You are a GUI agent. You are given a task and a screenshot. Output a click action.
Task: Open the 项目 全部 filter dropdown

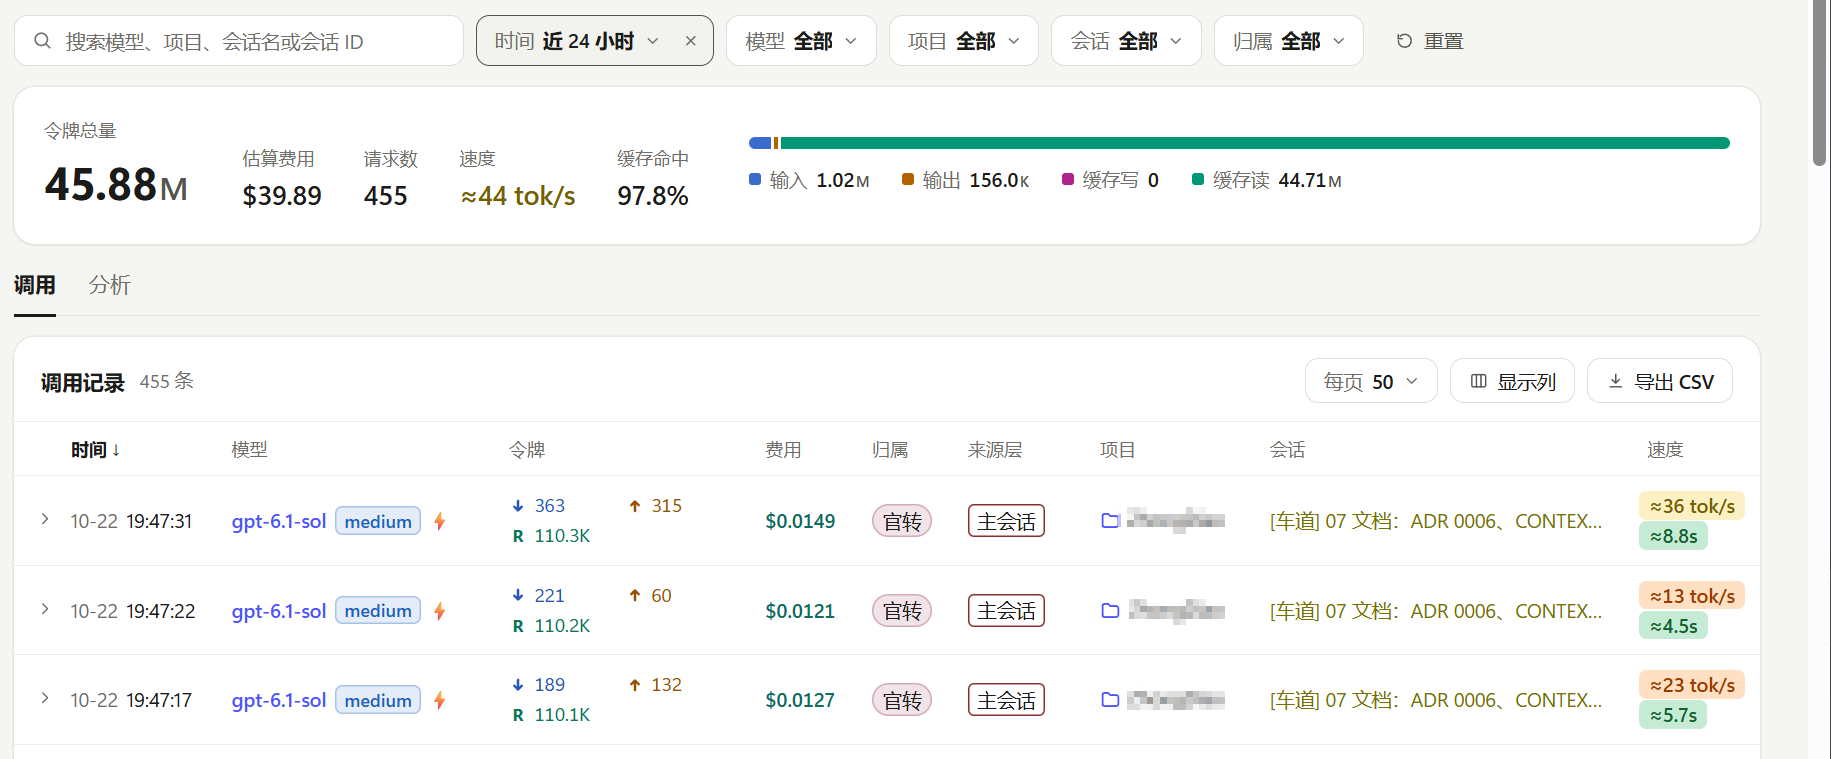pyautogui.click(x=964, y=41)
